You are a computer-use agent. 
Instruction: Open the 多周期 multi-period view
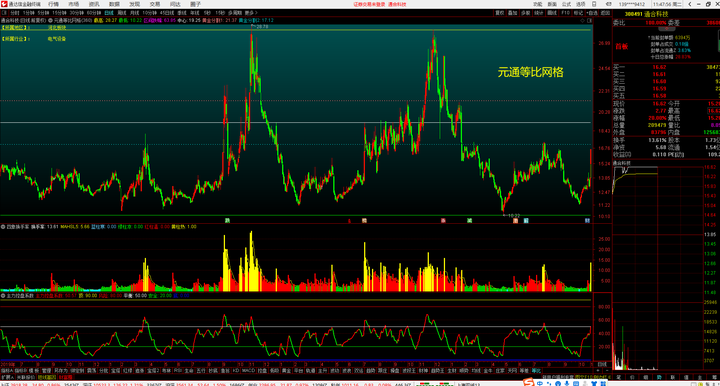(x=235, y=13)
